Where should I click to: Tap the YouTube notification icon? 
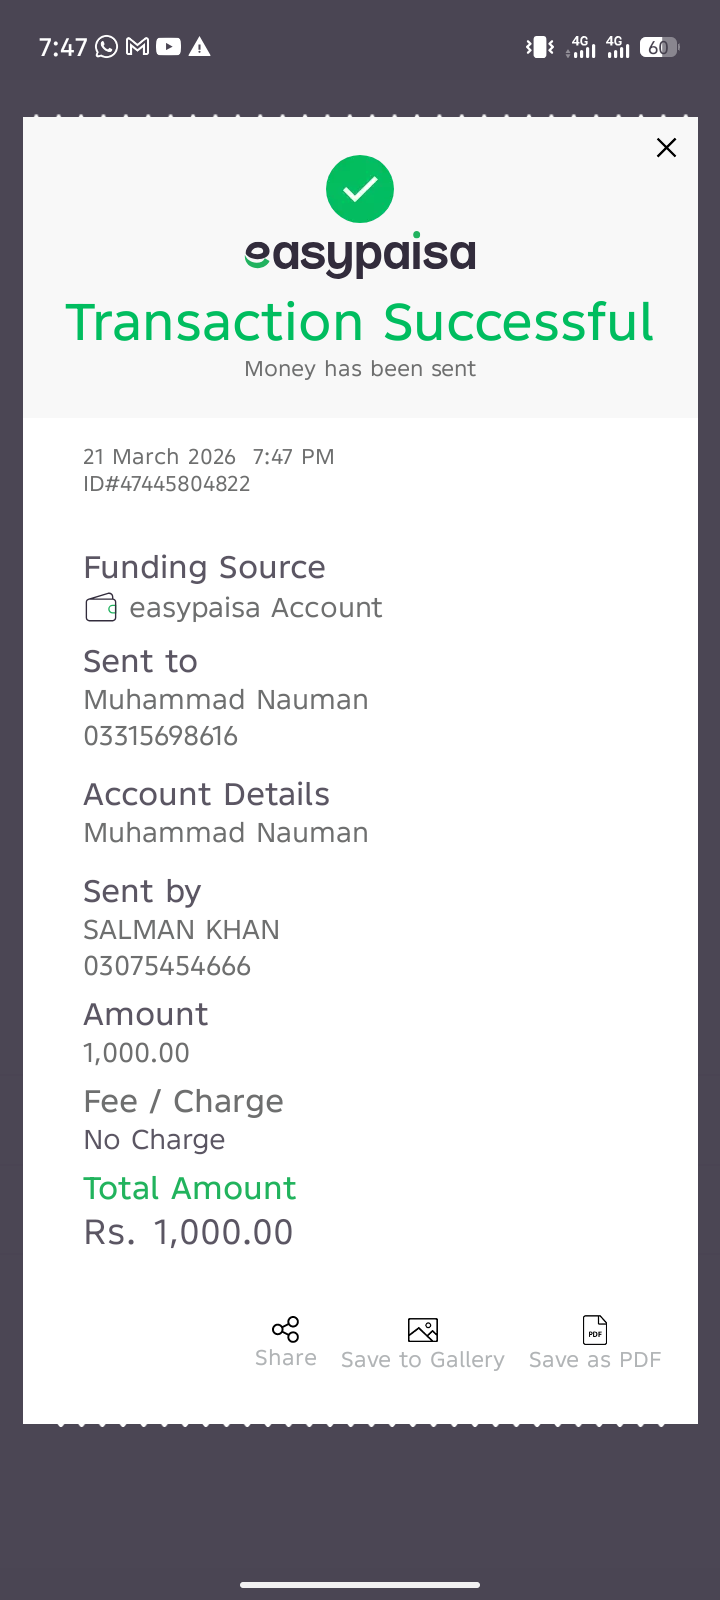tap(169, 46)
